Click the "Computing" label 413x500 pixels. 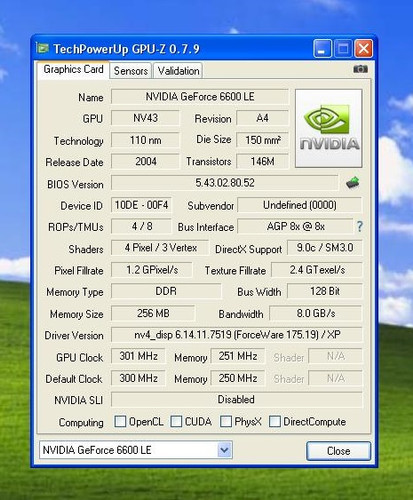point(81,422)
